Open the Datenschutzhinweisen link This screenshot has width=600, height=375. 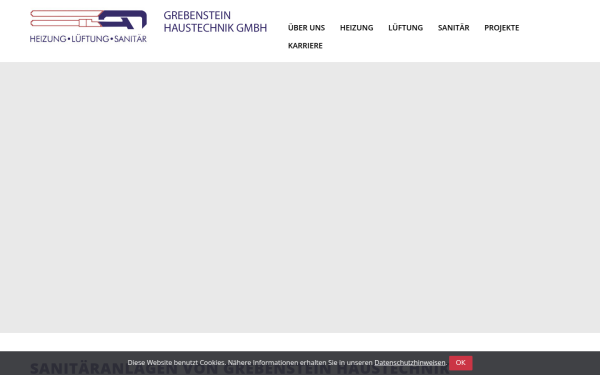pyautogui.click(x=410, y=362)
